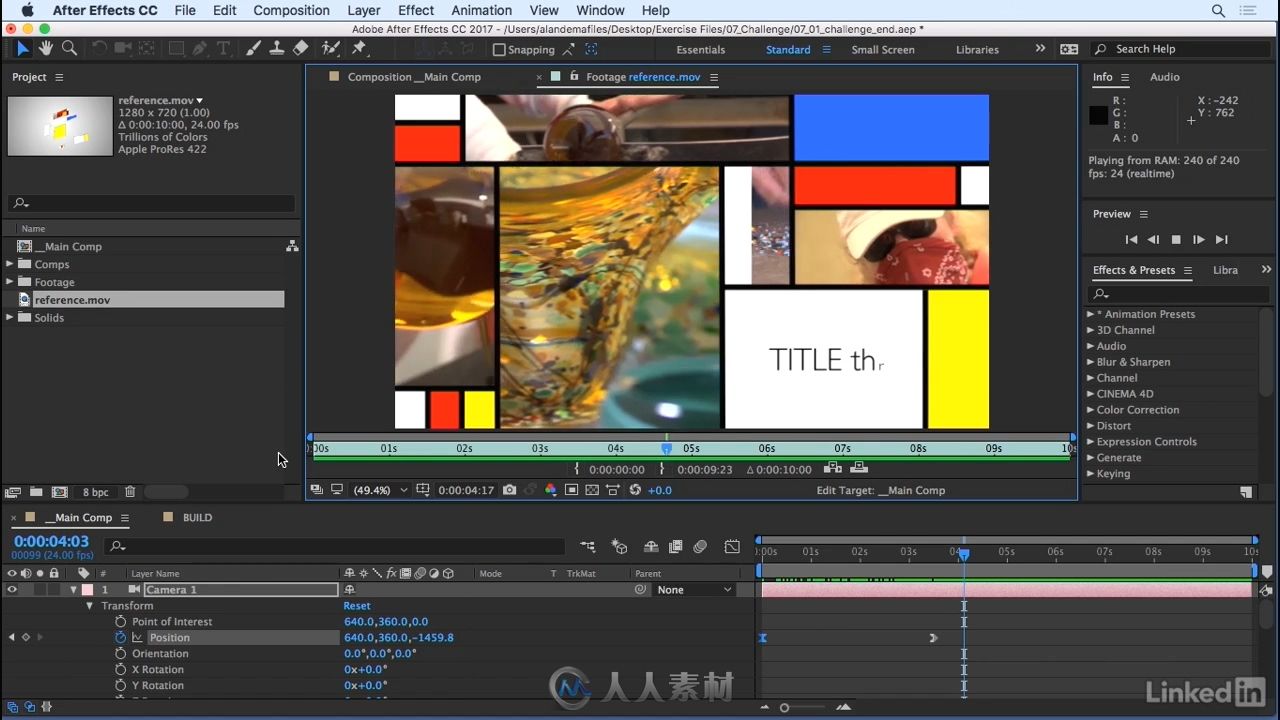Viewport: 1280px width, 720px height.
Task: Click Reset link for Transform
Action: pyautogui.click(x=357, y=606)
